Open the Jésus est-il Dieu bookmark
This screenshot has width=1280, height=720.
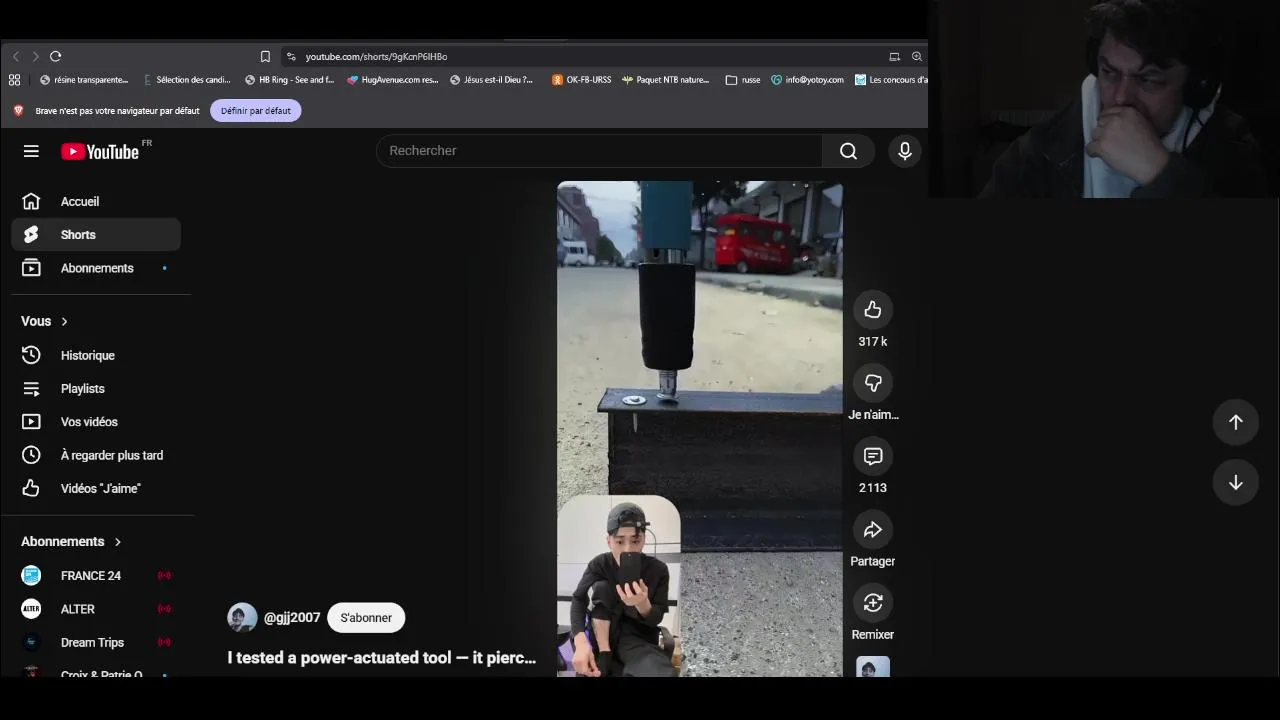click(492, 80)
